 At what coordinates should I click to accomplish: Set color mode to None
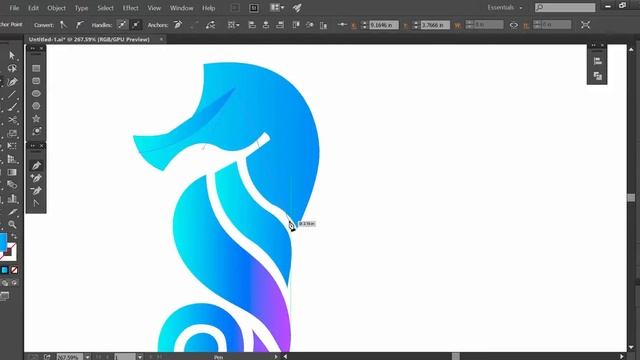click(x=14, y=270)
